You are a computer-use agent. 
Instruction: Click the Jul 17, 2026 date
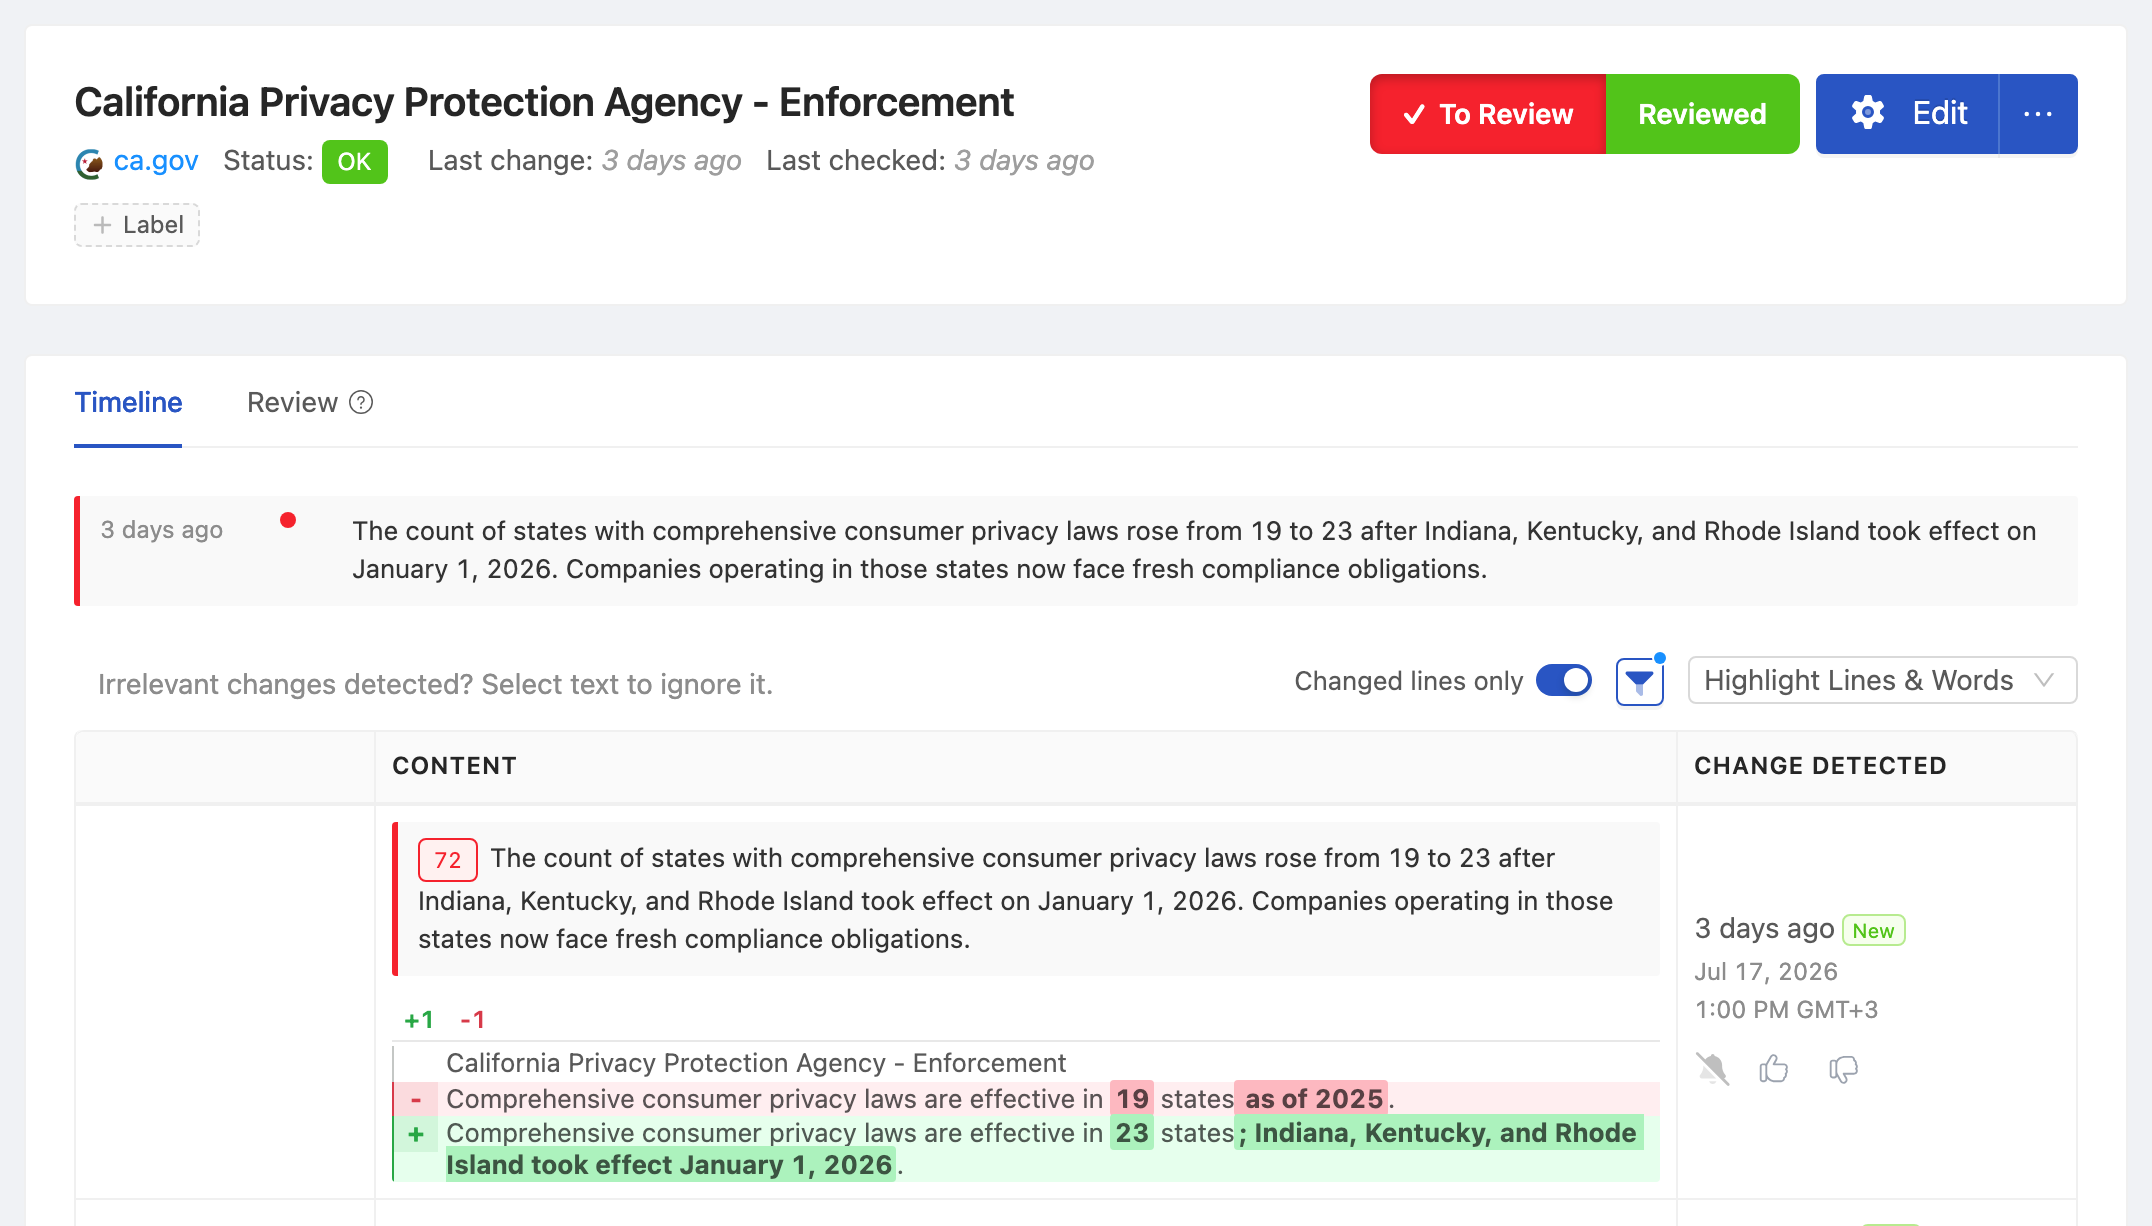click(x=1766, y=972)
